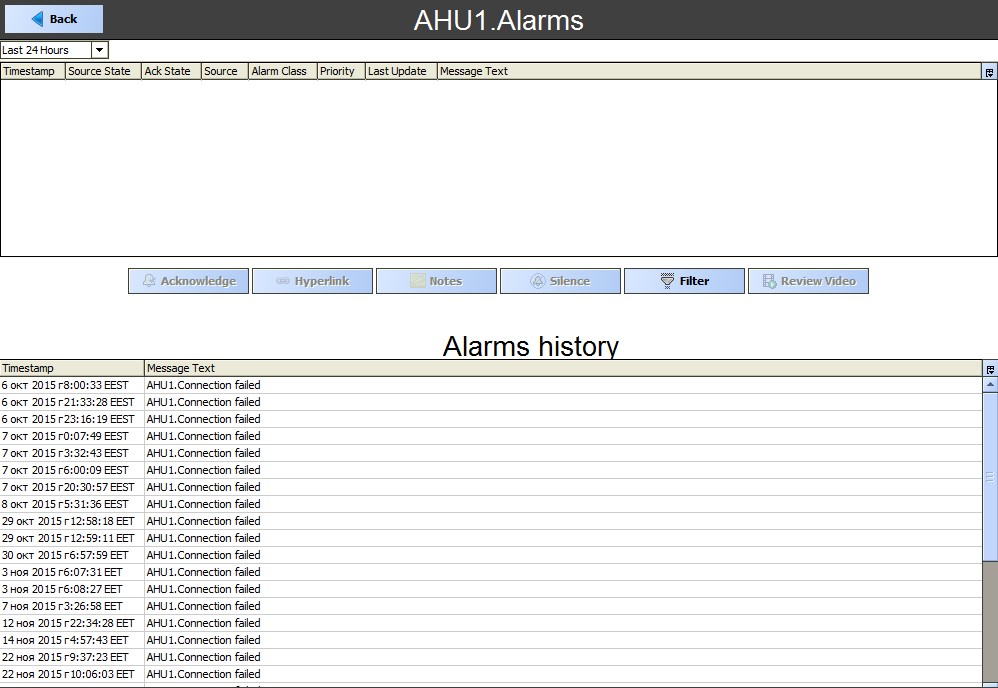Expand the Last 24 Hours dropdown

coord(99,50)
